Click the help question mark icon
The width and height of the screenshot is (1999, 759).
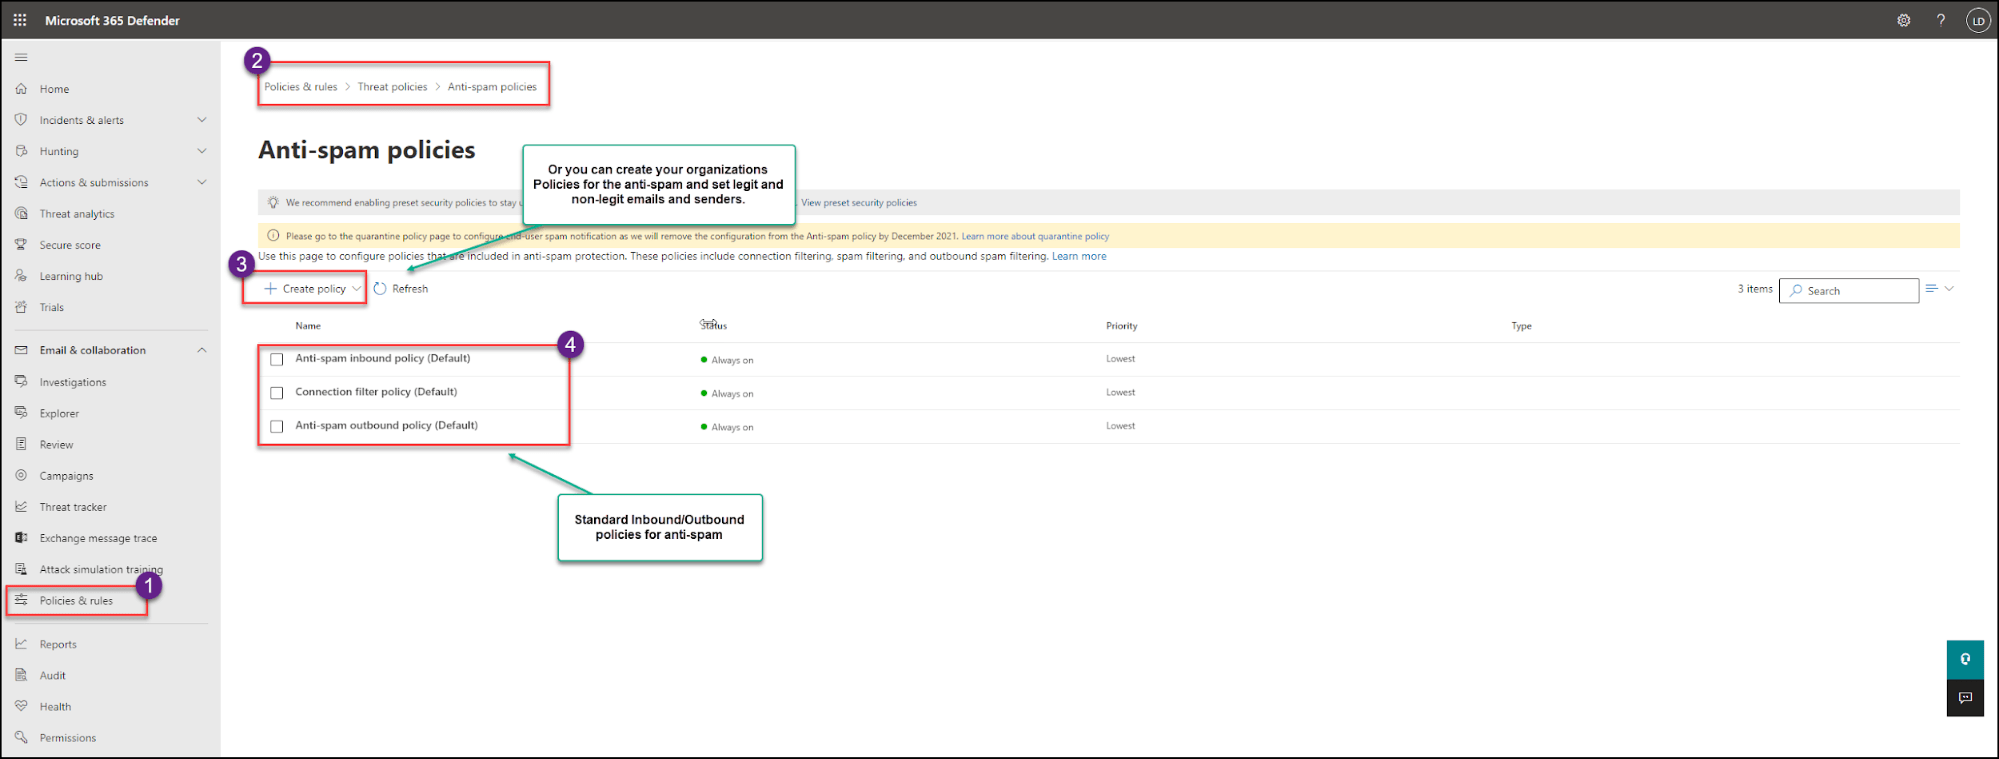[1941, 20]
